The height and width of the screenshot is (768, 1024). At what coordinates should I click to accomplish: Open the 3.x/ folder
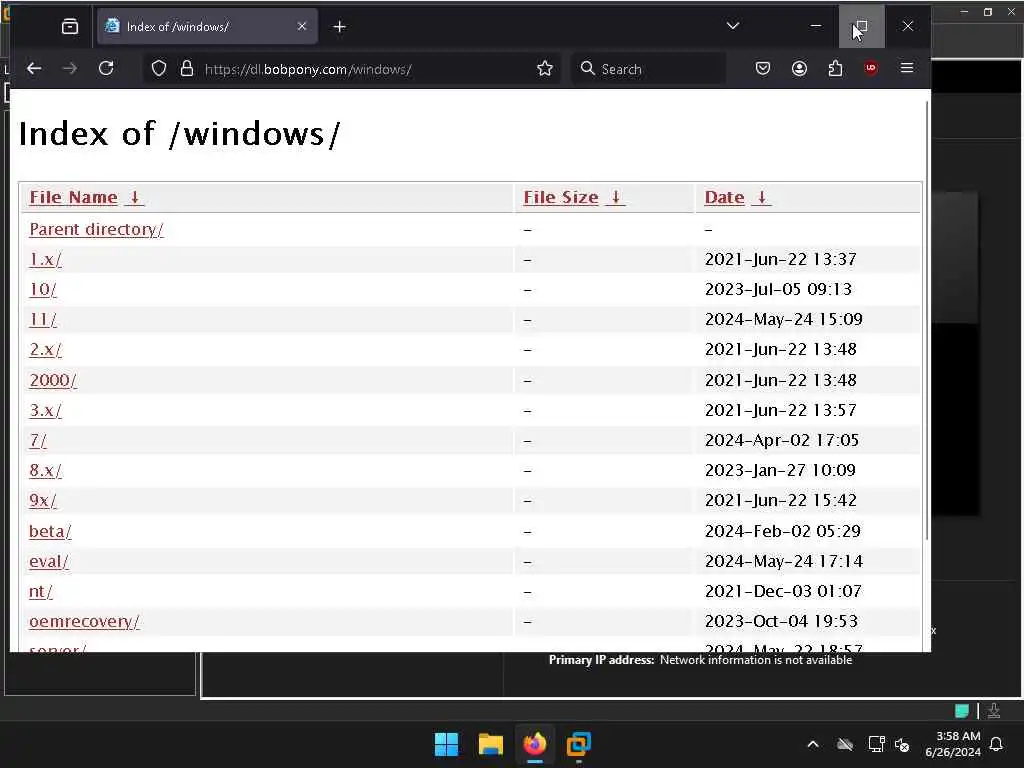(45, 410)
